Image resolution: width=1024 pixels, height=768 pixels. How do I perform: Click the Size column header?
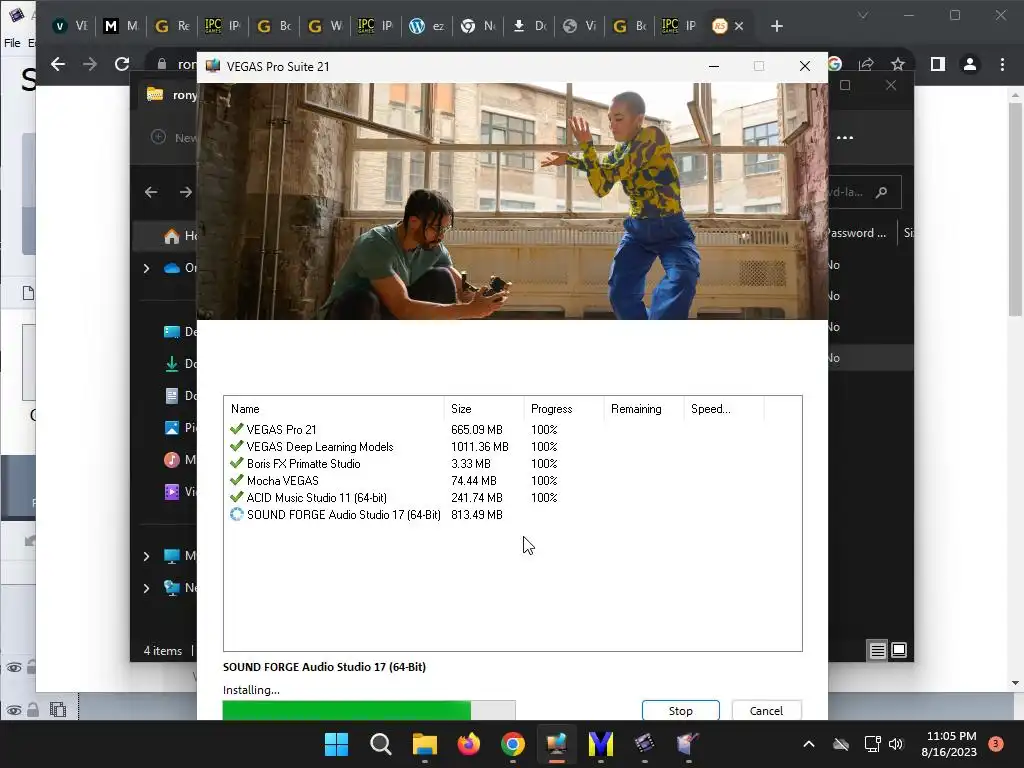click(484, 409)
